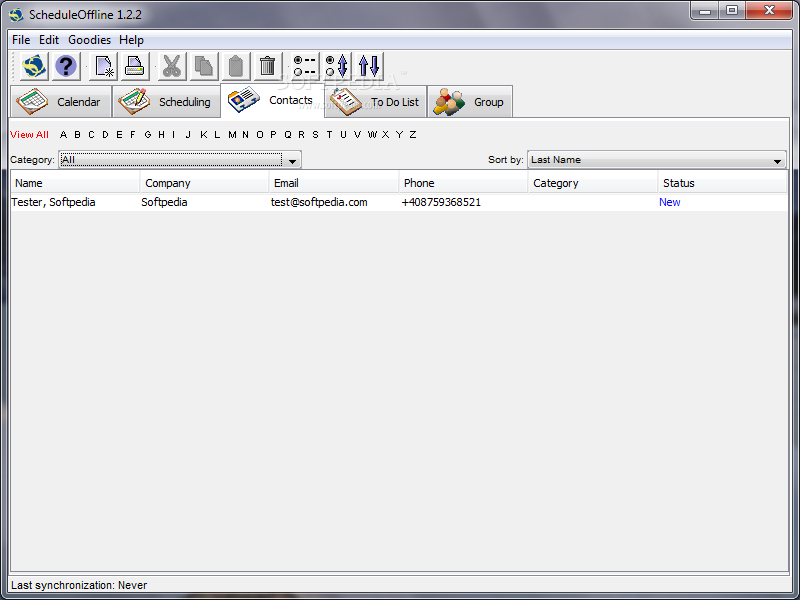Open the To Do List tab
Image resolution: width=800 pixels, height=600 pixels.
point(376,102)
